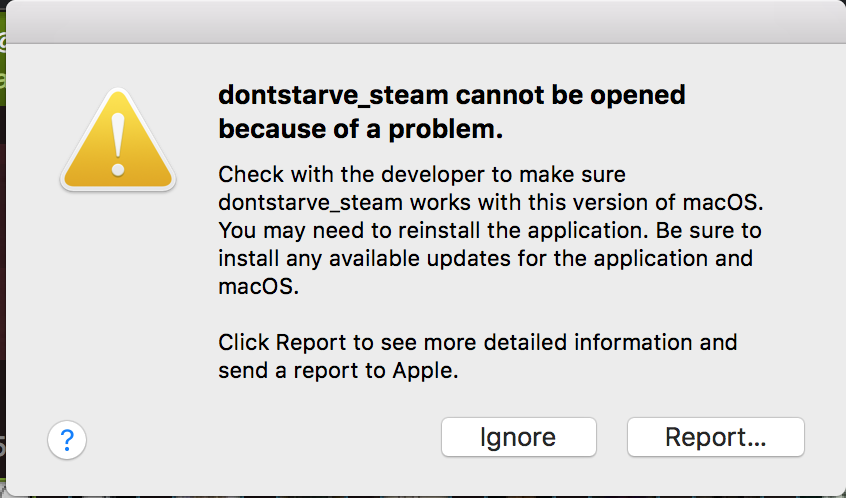Click the exclamation mark inside the warning icon
This screenshot has width=846, height=498.
[118, 145]
